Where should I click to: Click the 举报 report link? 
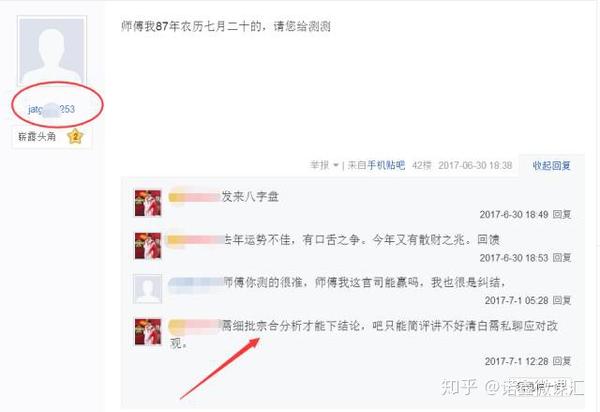click(320, 165)
